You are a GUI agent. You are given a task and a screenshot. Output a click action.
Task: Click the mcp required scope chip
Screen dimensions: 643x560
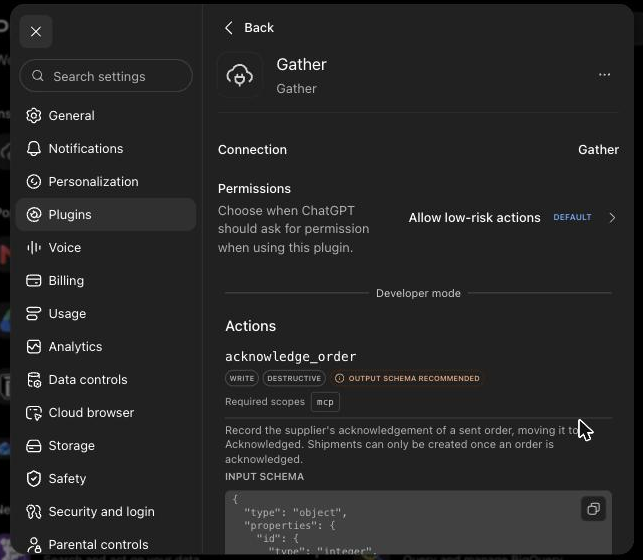325,402
